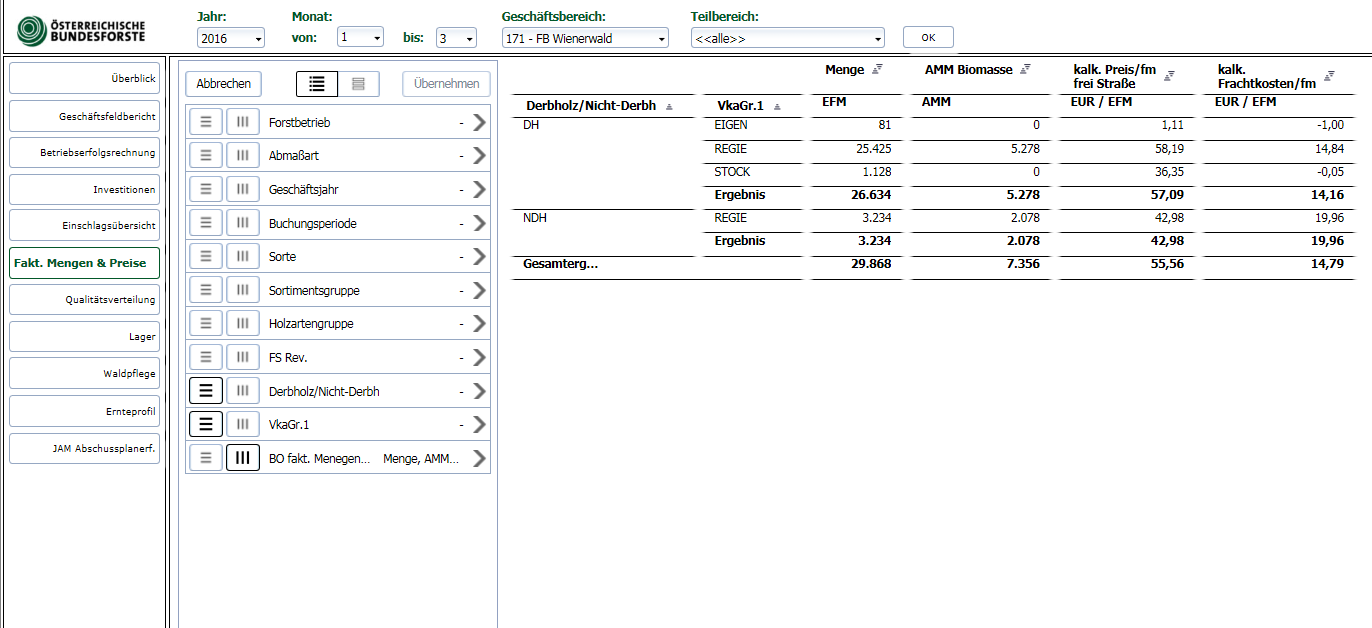Click the STOCK row label
The width and height of the screenshot is (1372, 628).
coord(732,171)
